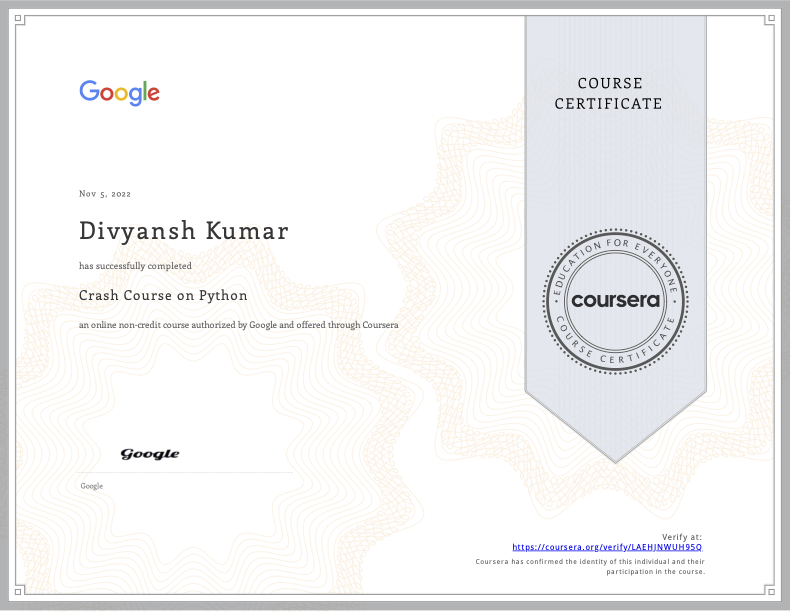Click the "has successfully completed" text

(135, 266)
